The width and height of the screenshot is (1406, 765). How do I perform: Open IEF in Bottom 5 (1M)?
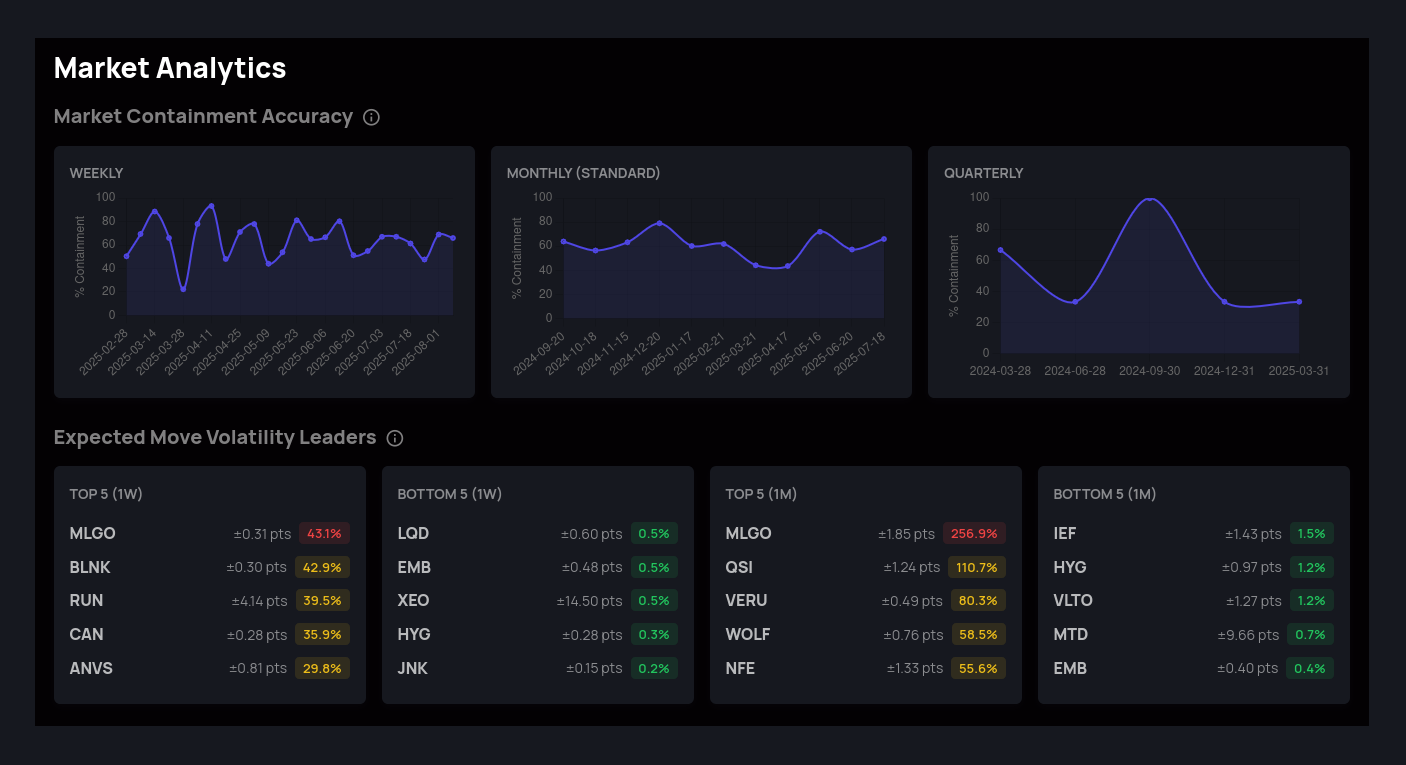coord(1065,533)
